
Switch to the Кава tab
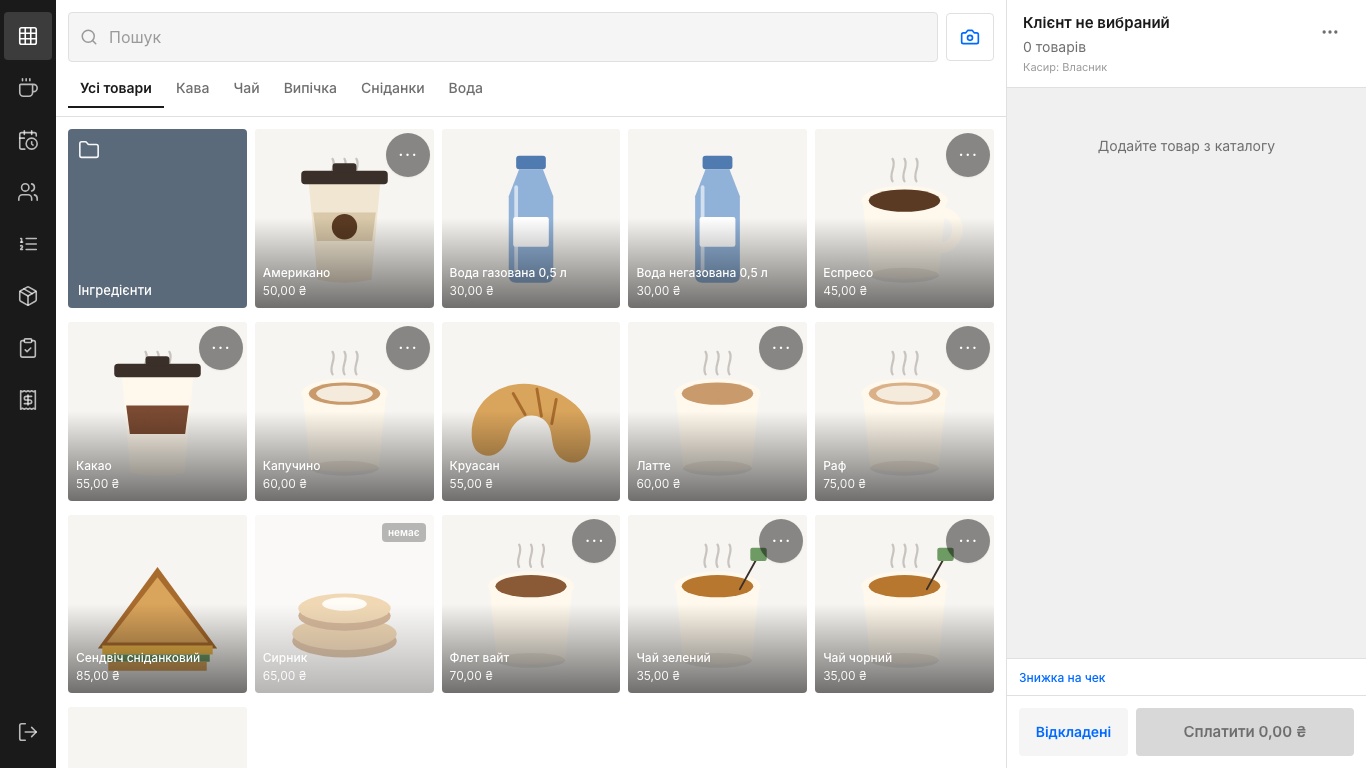[x=193, y=88]
